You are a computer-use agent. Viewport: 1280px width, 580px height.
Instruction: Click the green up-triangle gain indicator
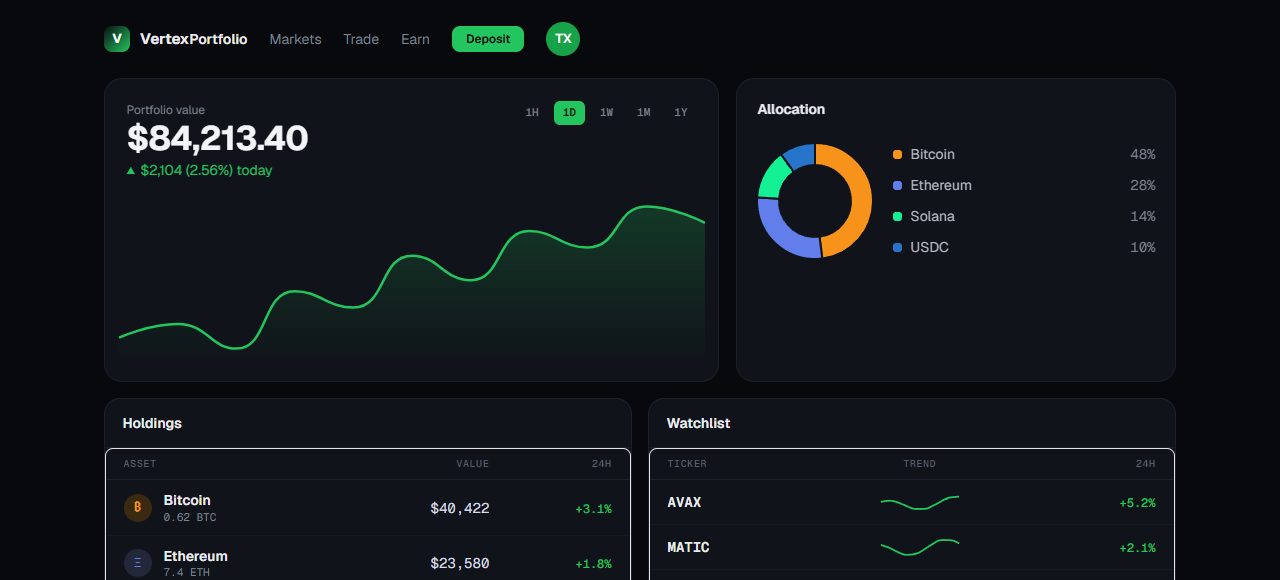(131, 171)
